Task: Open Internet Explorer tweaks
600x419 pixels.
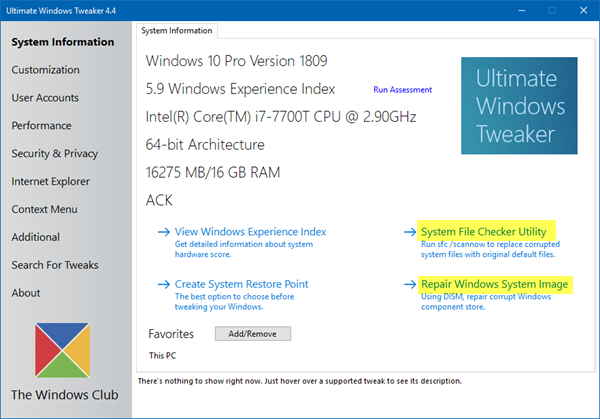Action: [51, 181]
